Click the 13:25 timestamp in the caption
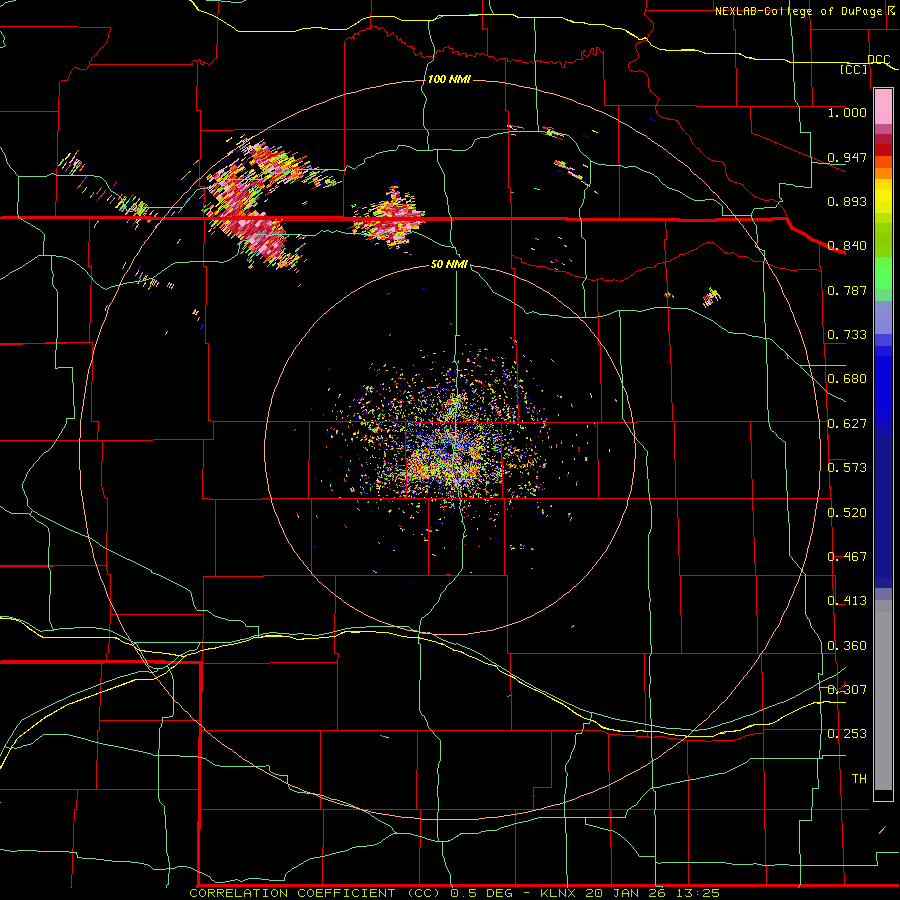900x900 pixels. point(697,893)
